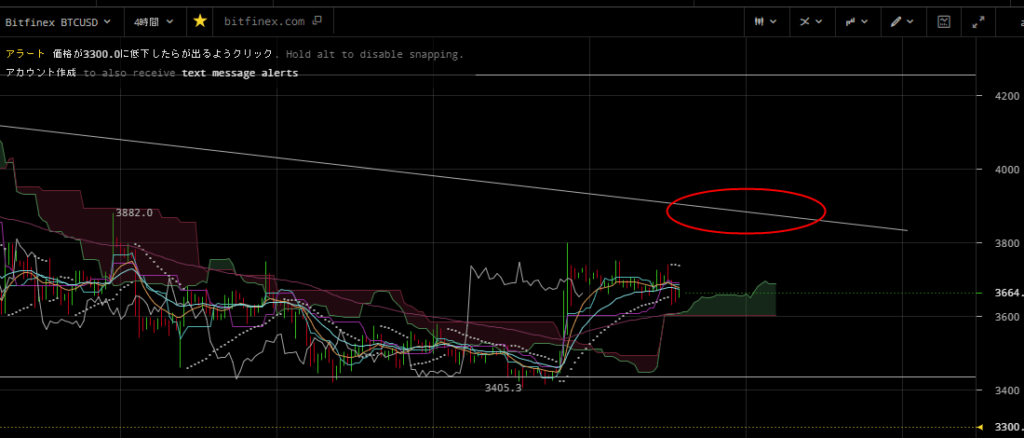The image size is (1024, 438).
Task: Click the アカウント作成 link
Action: point(40,73)
